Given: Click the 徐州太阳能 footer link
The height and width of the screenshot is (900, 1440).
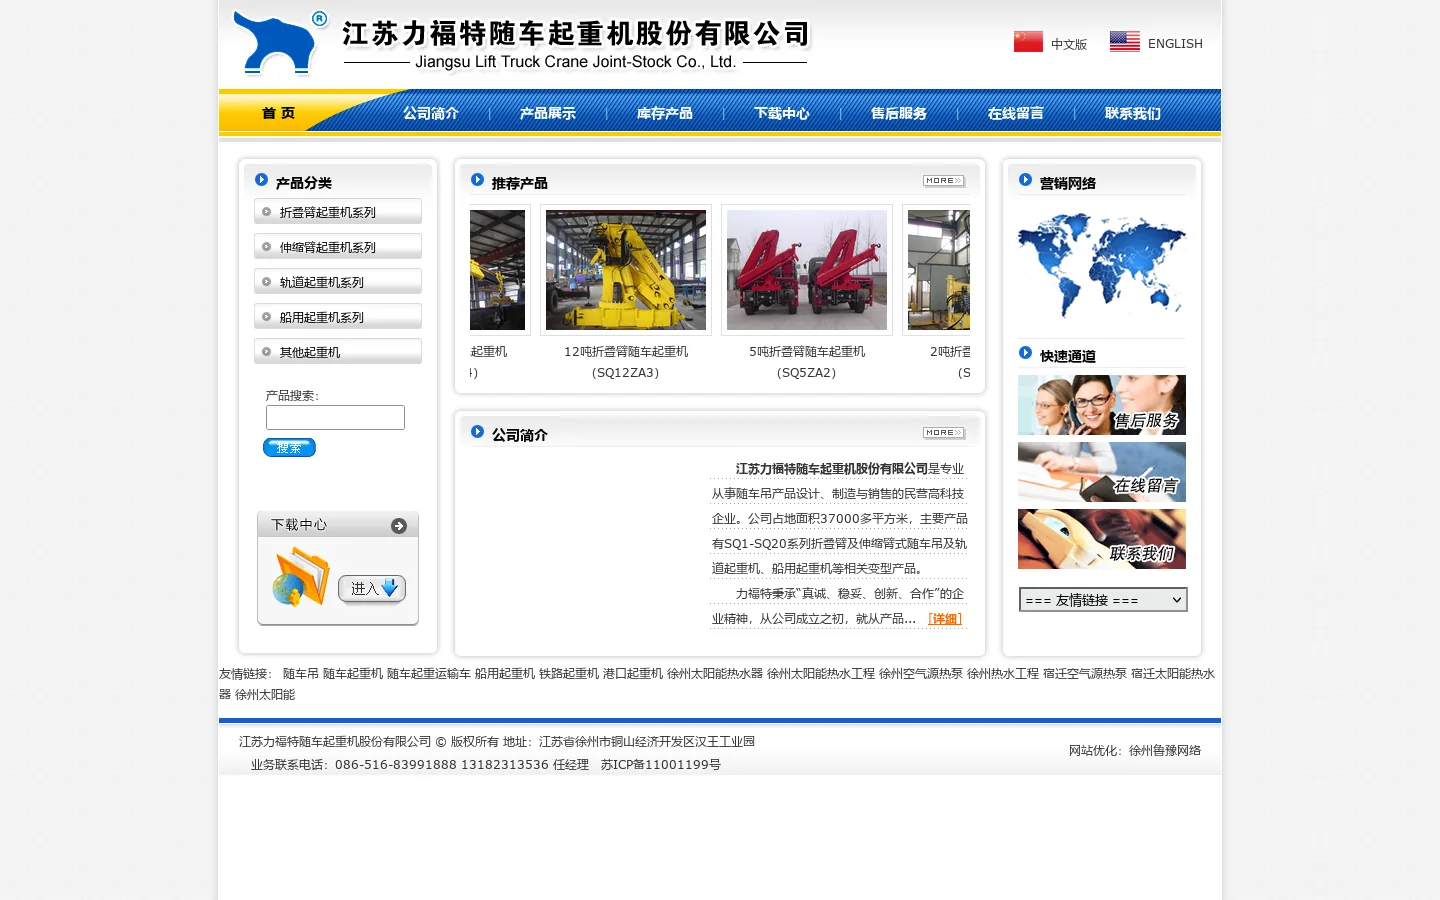Looking at the screenshot, I should (265, 695).
